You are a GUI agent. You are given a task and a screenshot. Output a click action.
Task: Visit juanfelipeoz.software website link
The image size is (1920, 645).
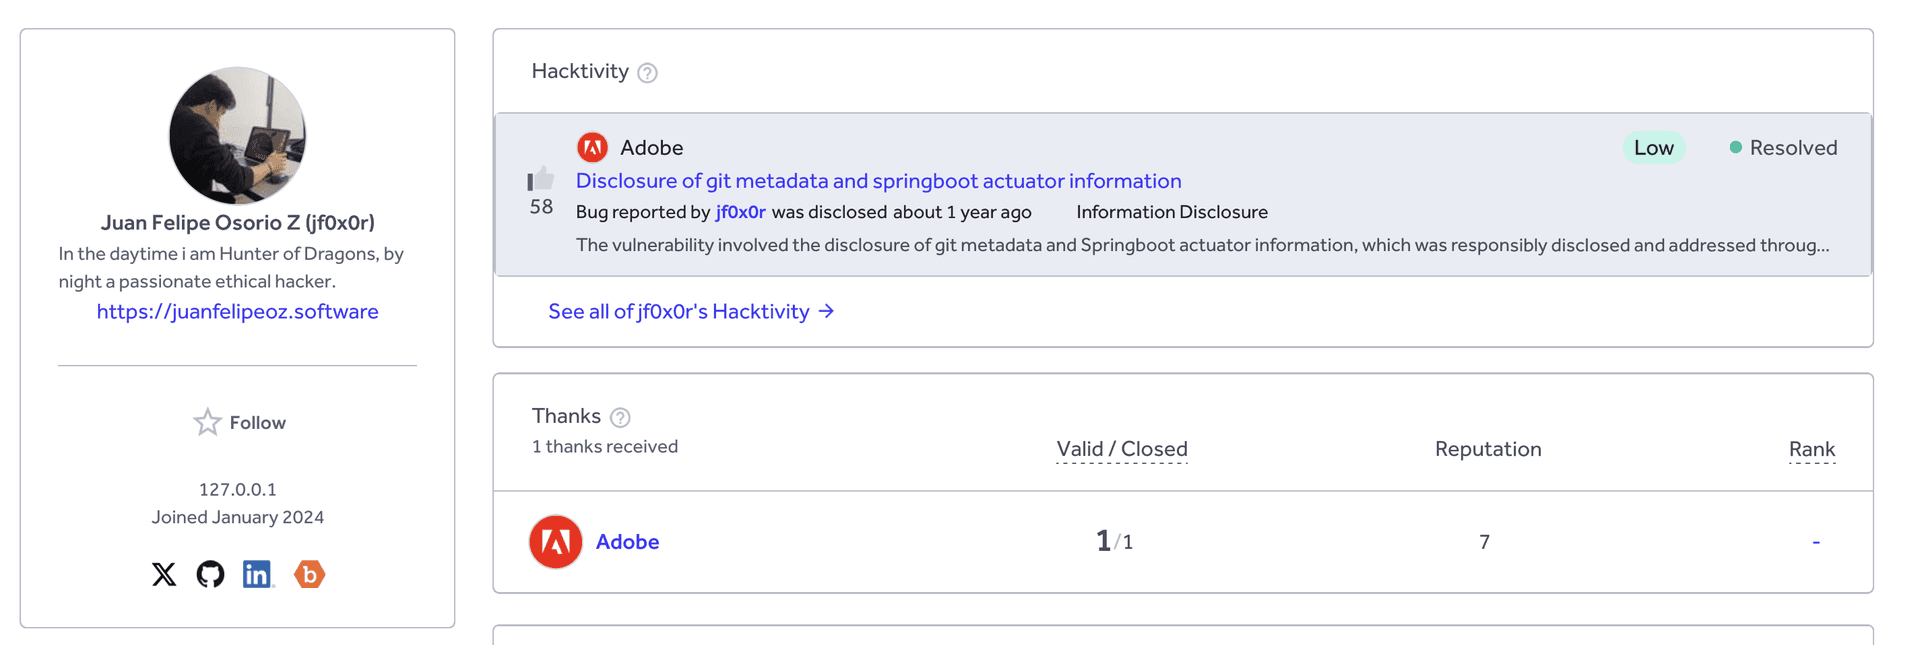pos(237,311)
